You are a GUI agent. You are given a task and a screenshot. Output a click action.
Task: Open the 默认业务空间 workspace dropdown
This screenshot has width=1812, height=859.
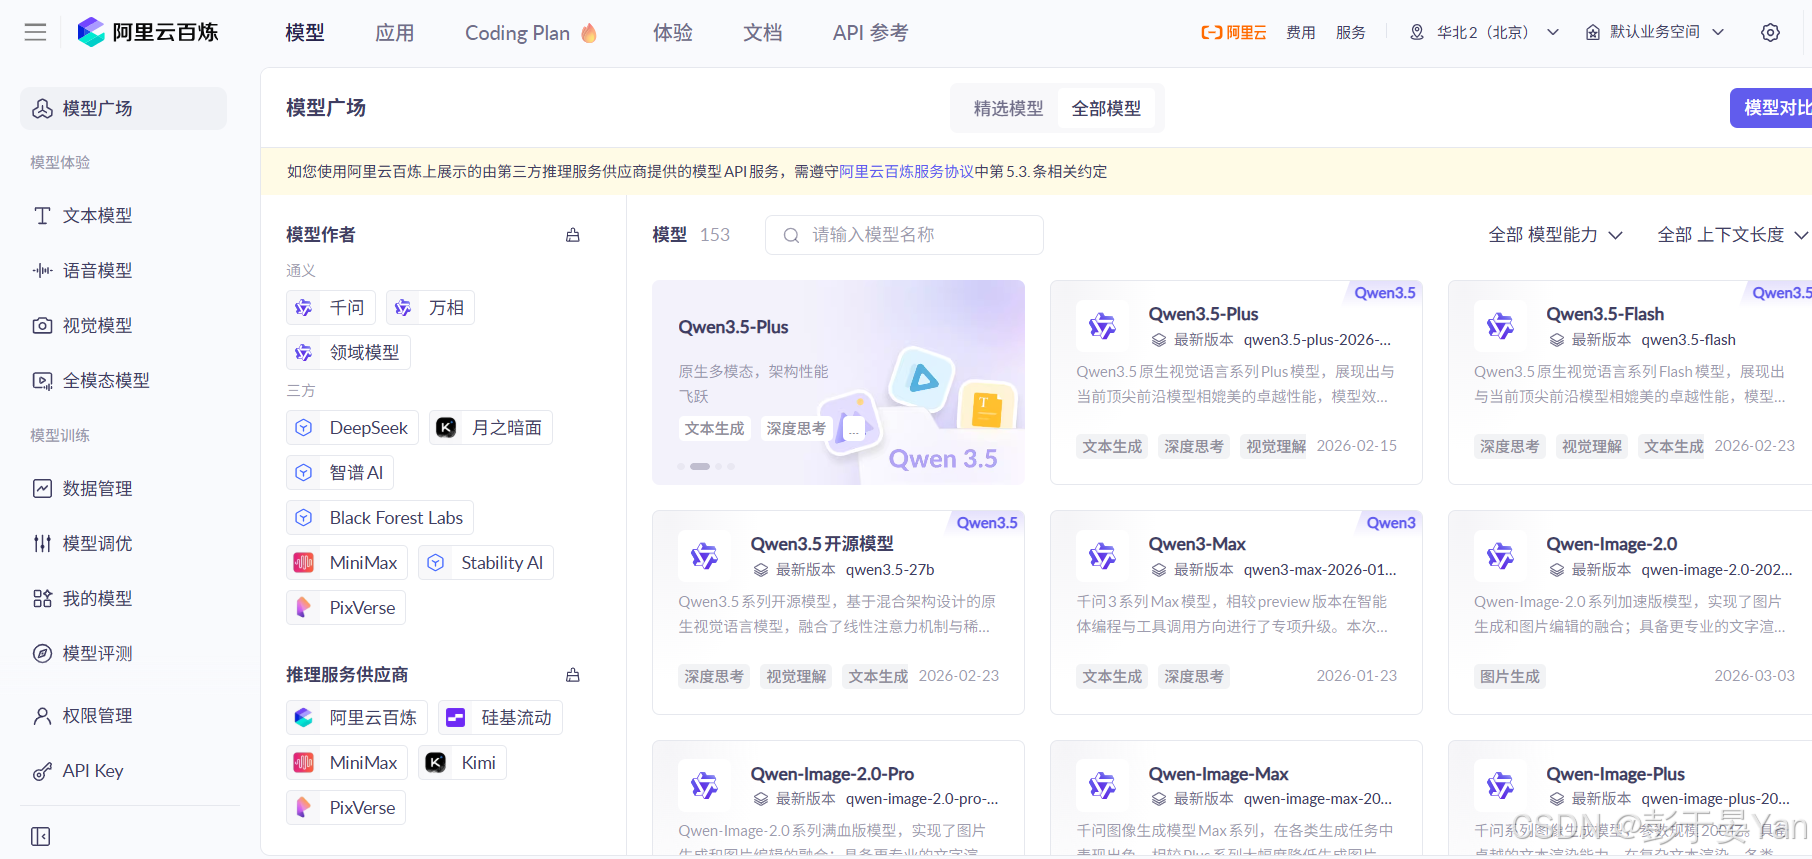(x=1655, y=32)
